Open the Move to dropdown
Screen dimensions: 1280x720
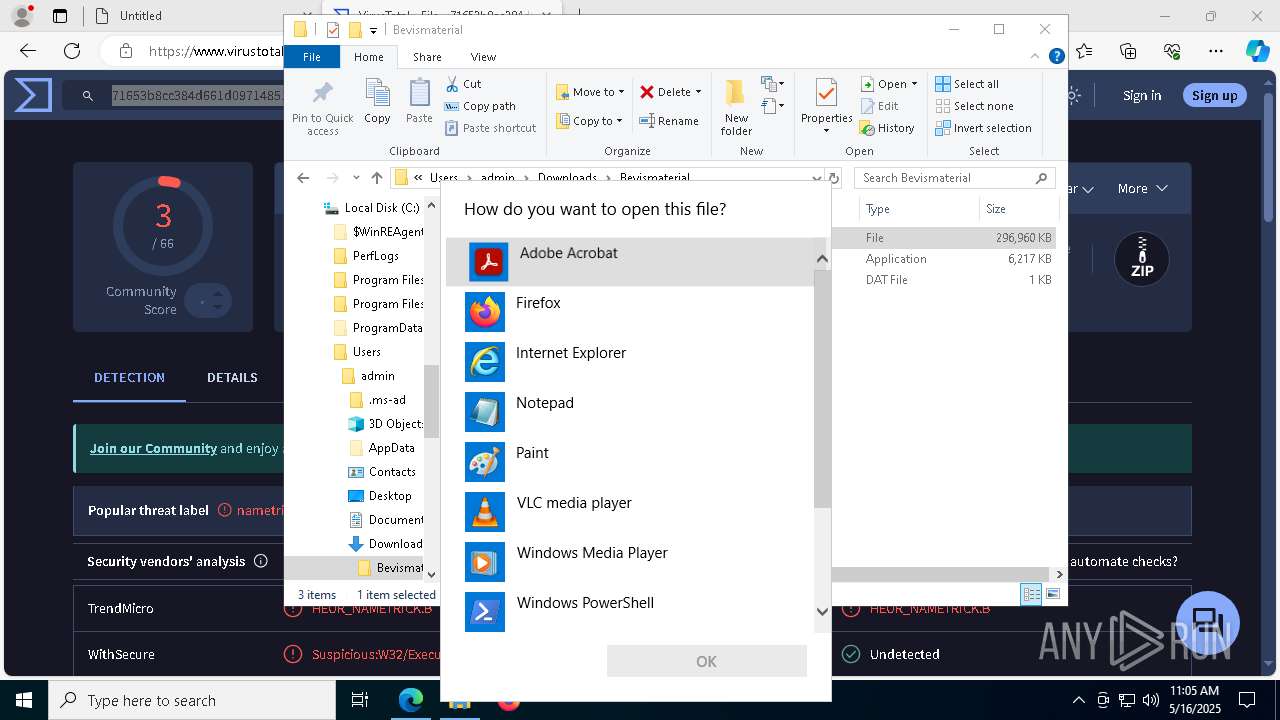[590, 92]
